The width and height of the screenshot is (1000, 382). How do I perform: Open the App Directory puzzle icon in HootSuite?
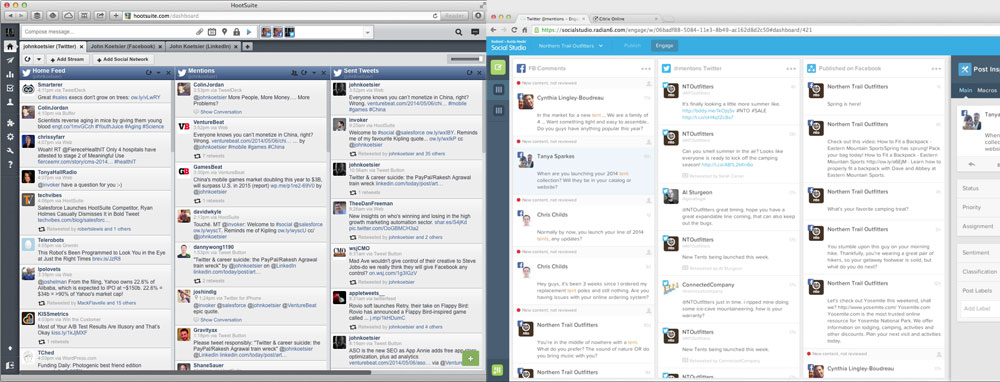[10, 122]
